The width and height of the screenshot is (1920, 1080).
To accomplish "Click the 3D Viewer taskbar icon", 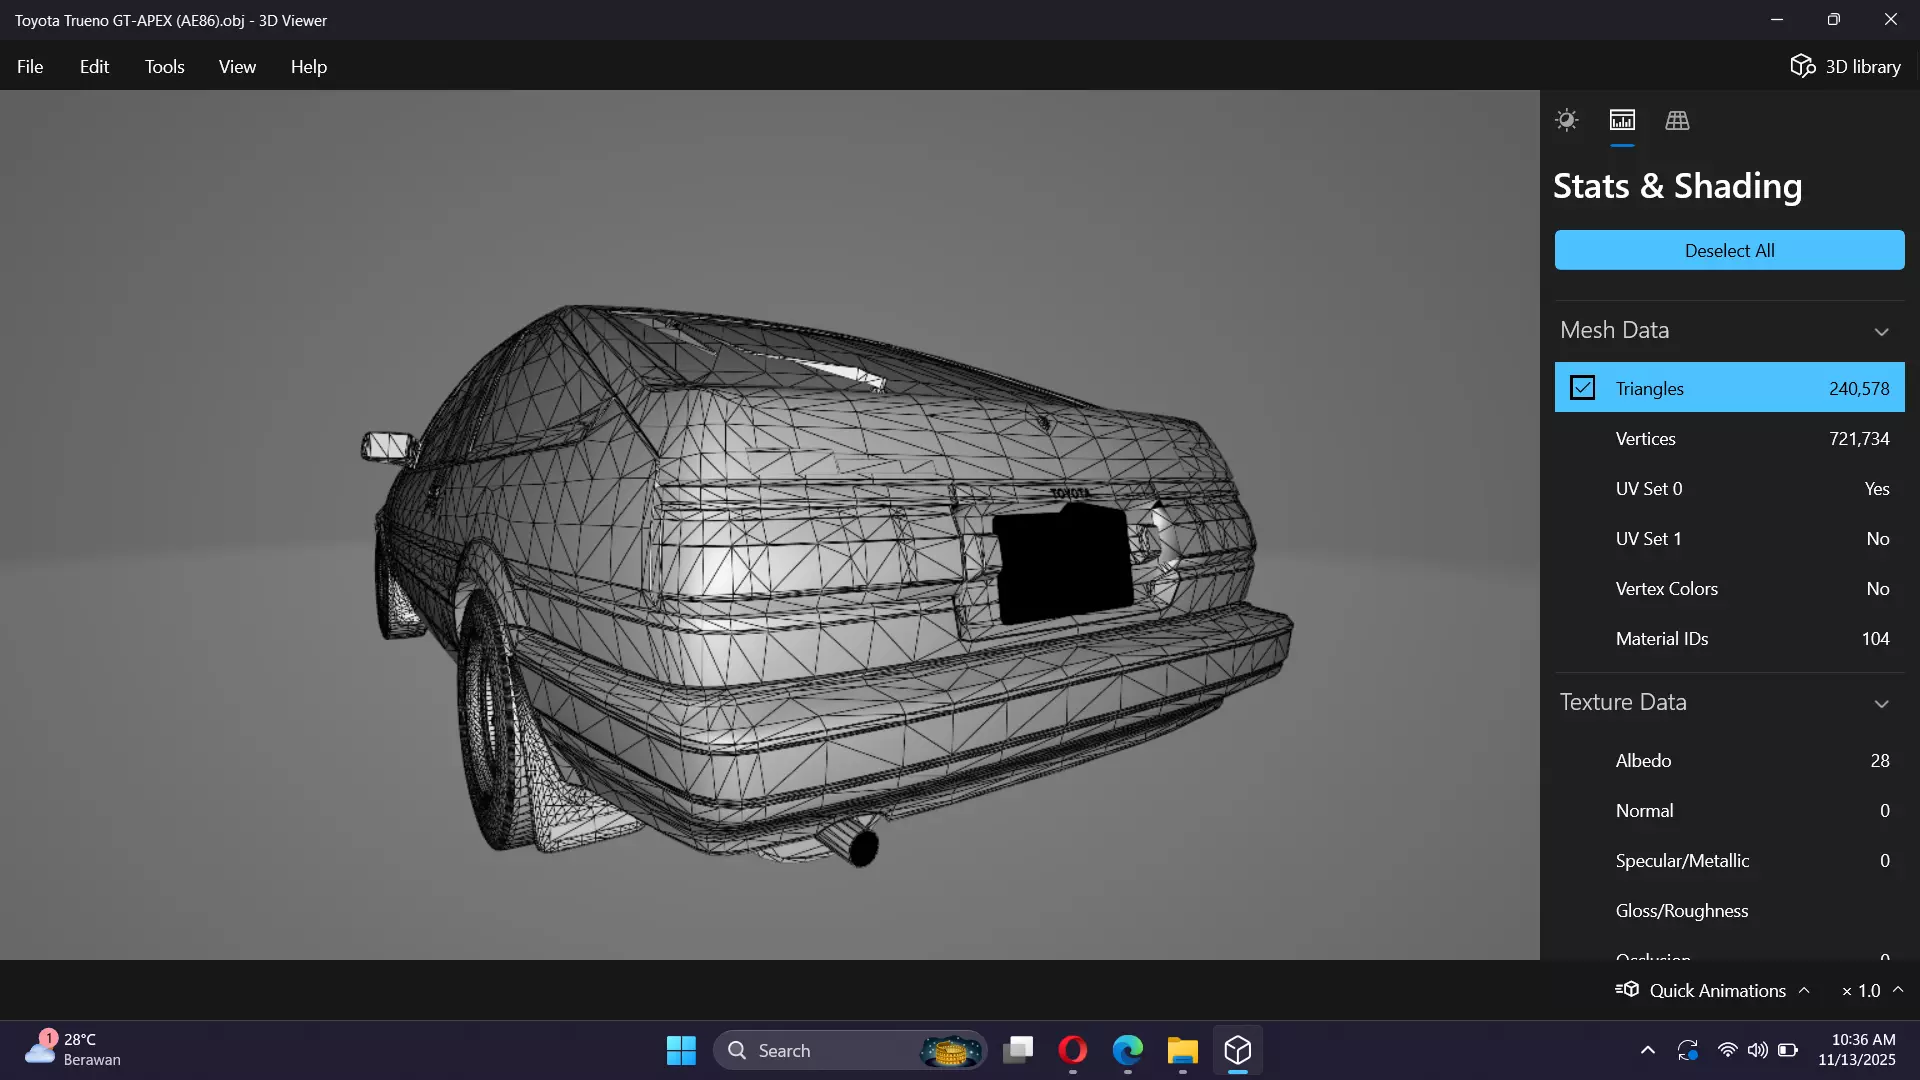I will point(1238,1050).
